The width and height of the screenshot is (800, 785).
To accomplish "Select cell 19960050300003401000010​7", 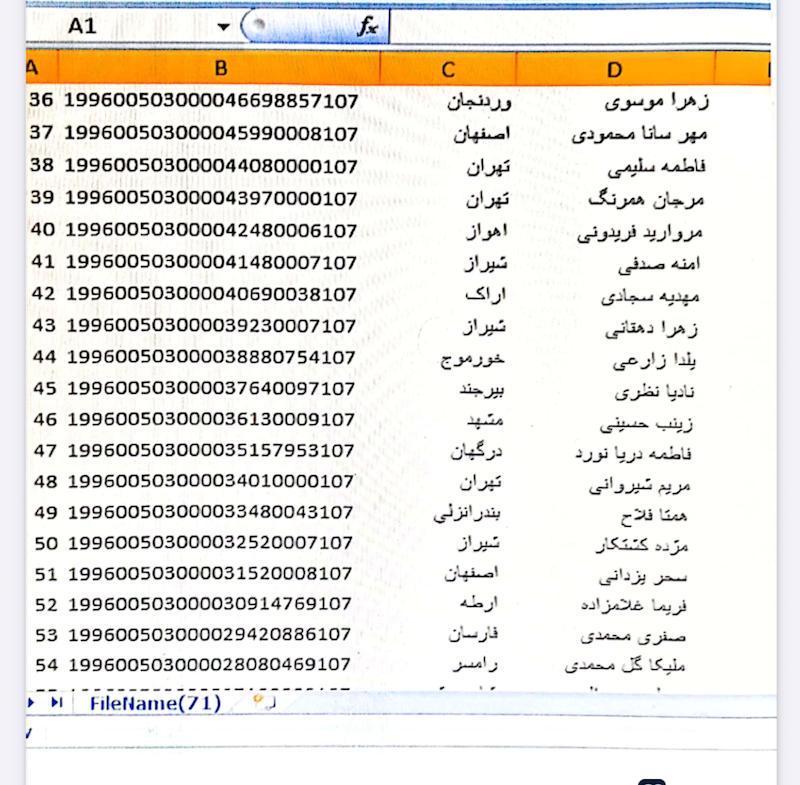I will (x=211, y=482).
